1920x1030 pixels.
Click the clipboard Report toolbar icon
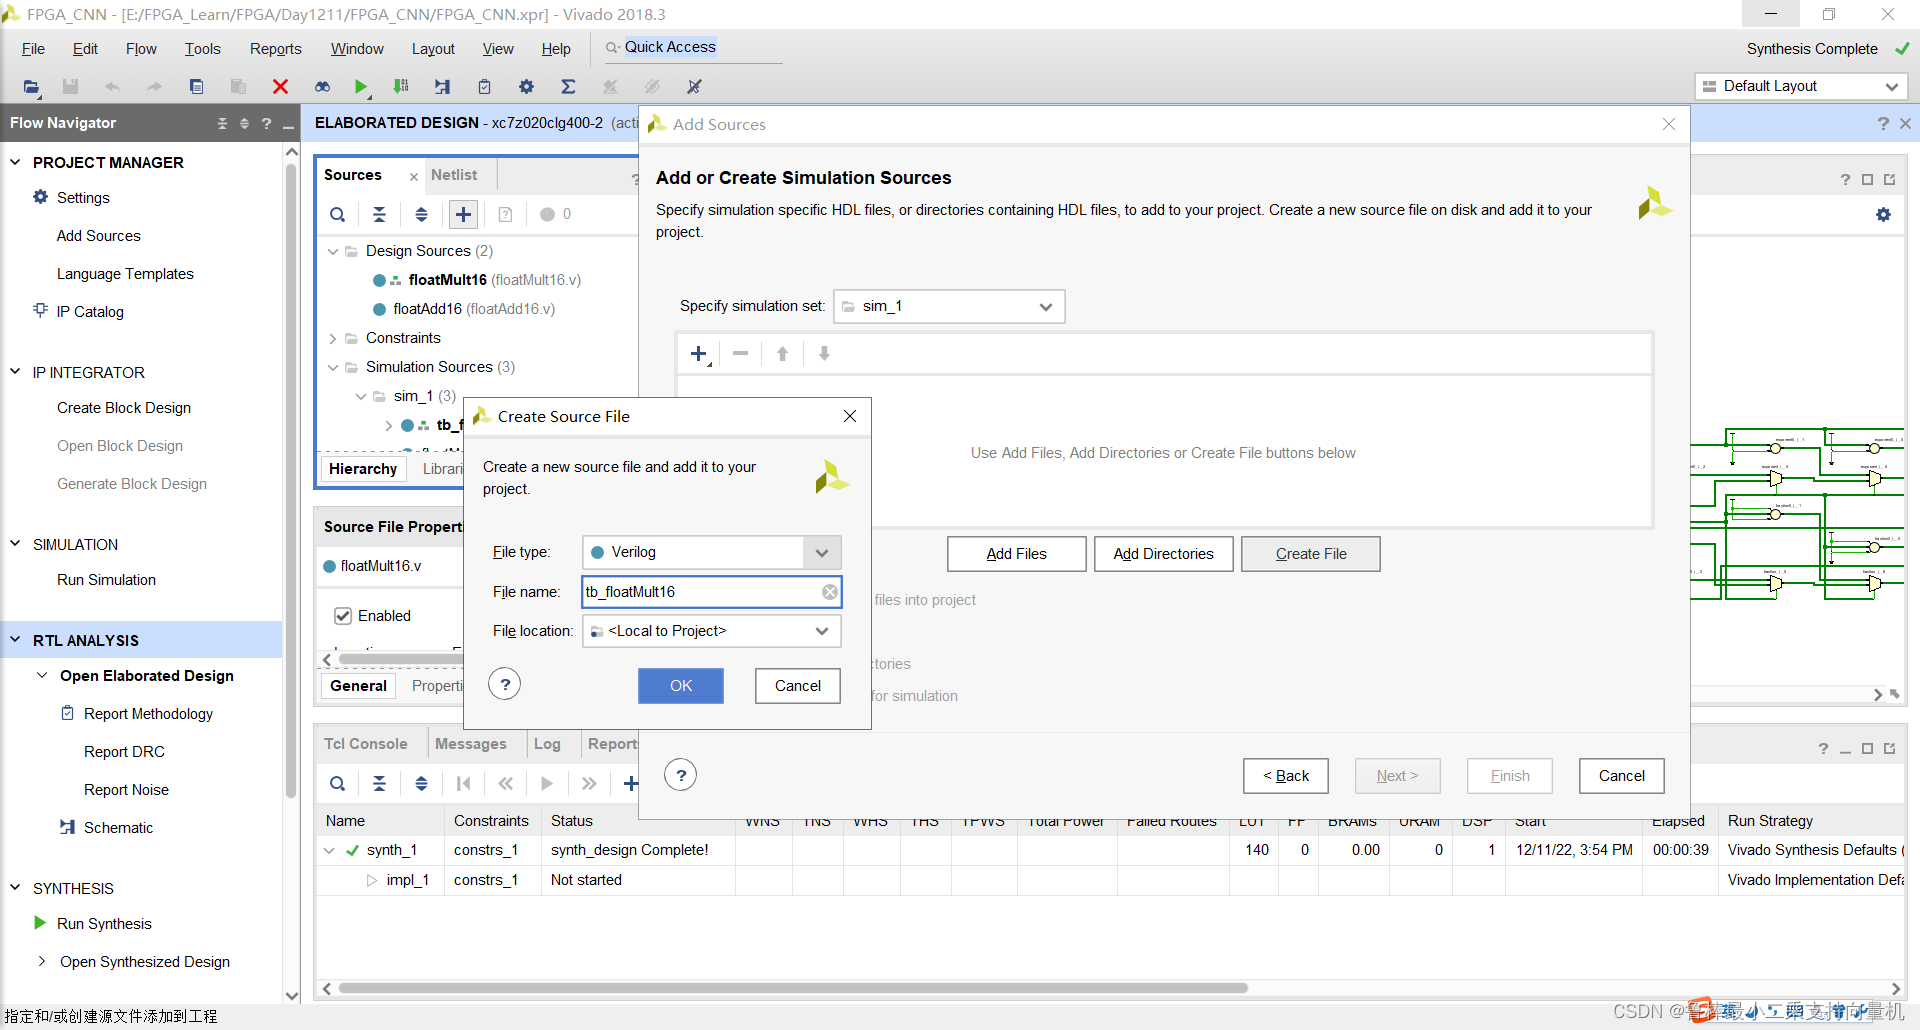tap(484, 87)
